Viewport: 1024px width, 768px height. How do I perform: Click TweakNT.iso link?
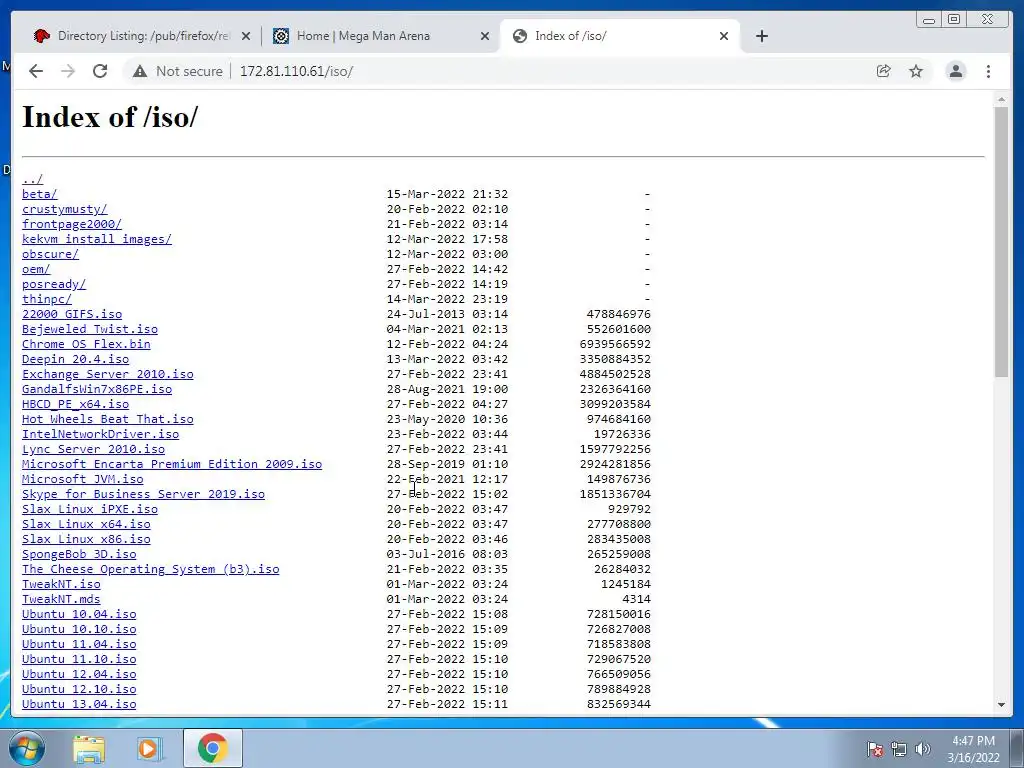[x=61, y=584]
